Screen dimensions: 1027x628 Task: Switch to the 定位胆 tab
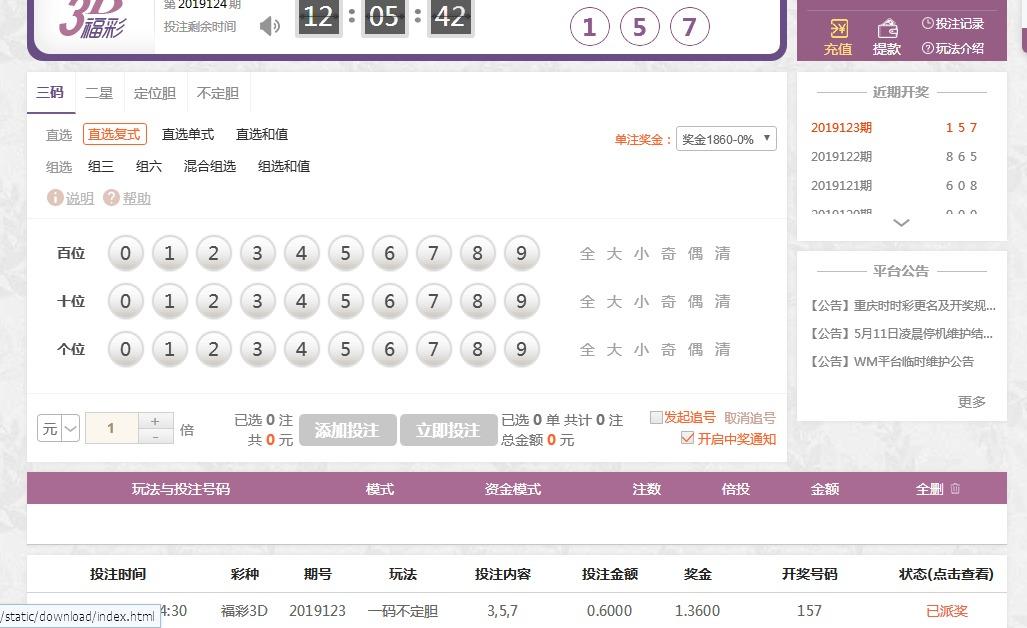(x=155, y=93)
